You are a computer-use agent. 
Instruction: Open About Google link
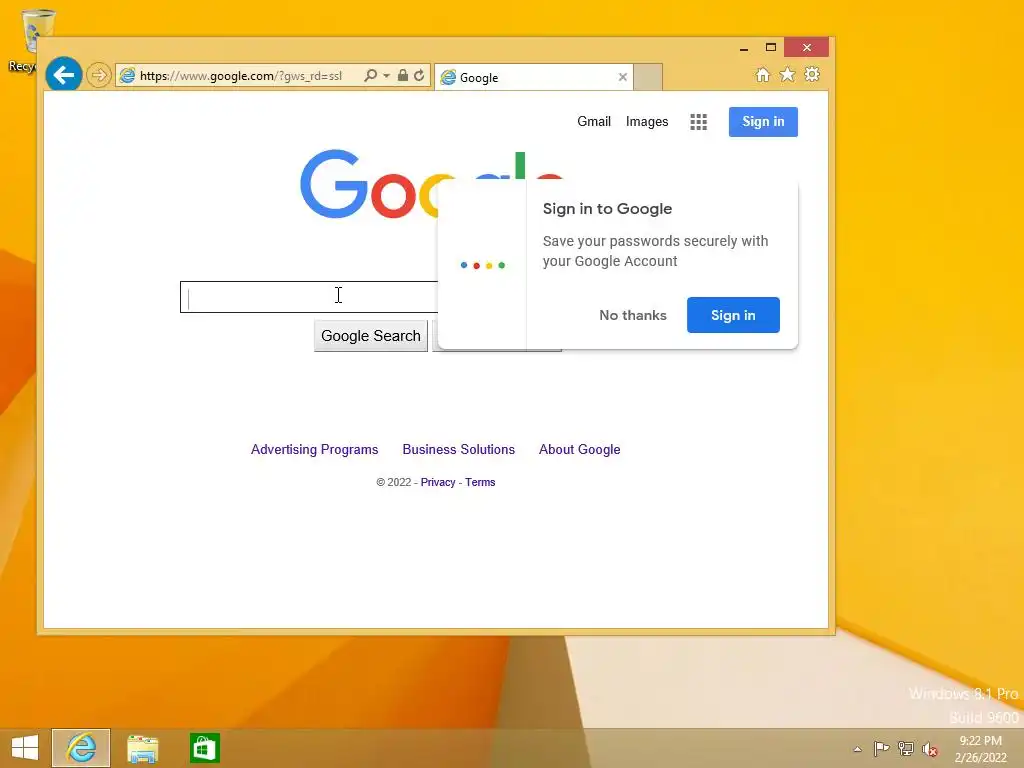579,449
